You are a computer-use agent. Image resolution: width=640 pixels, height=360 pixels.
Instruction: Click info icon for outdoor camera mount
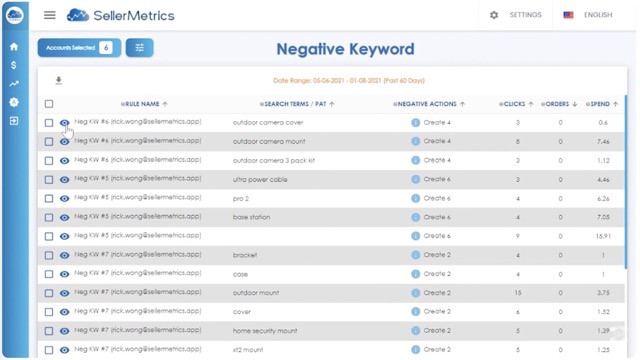click(416, 141)
